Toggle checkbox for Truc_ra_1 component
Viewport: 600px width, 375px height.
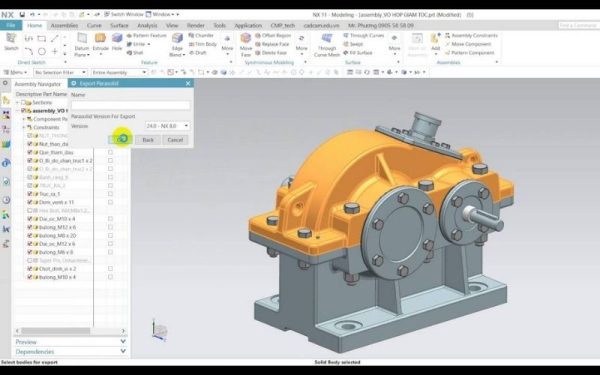pyautogui.click(x=29, y=194)
